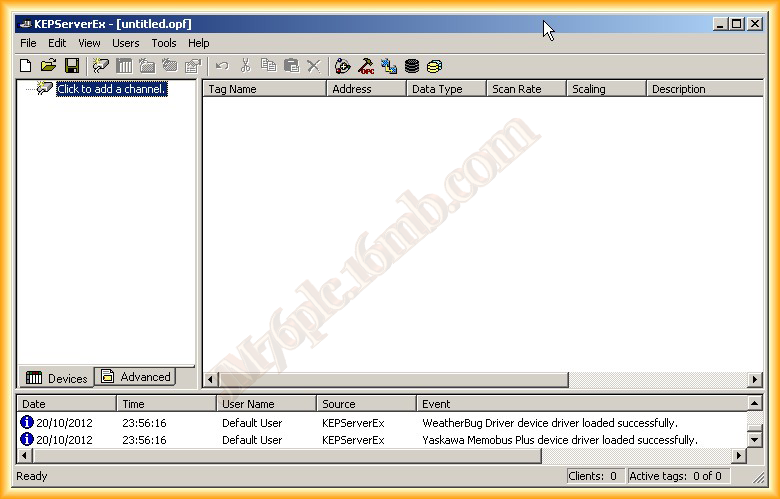The image size is (780, 499).
Task: Select the Devices tab
Action: [x=57, y=378]
